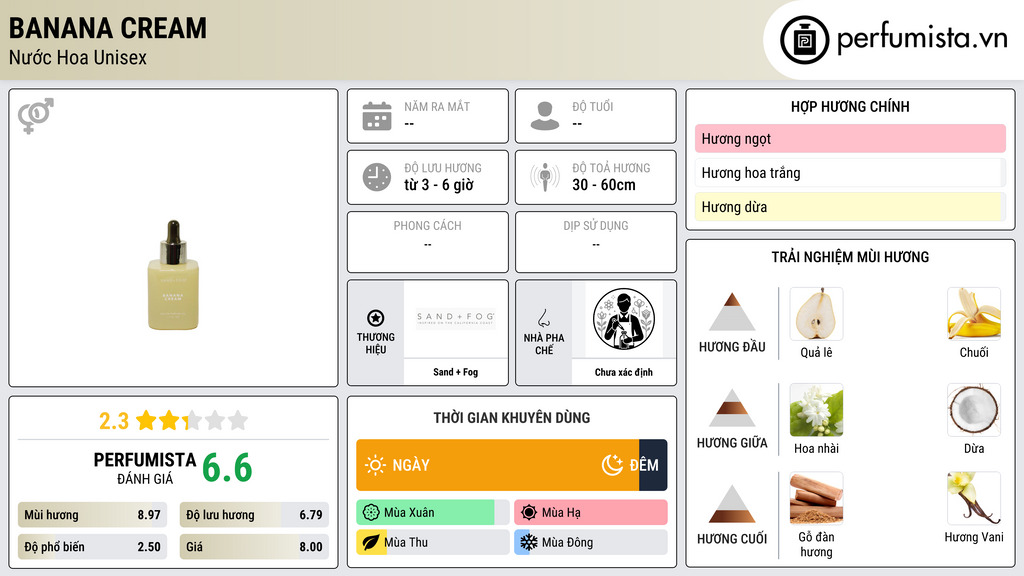
Task: Click the Hương đầu pyramid icon
Action: pos(732,312)
